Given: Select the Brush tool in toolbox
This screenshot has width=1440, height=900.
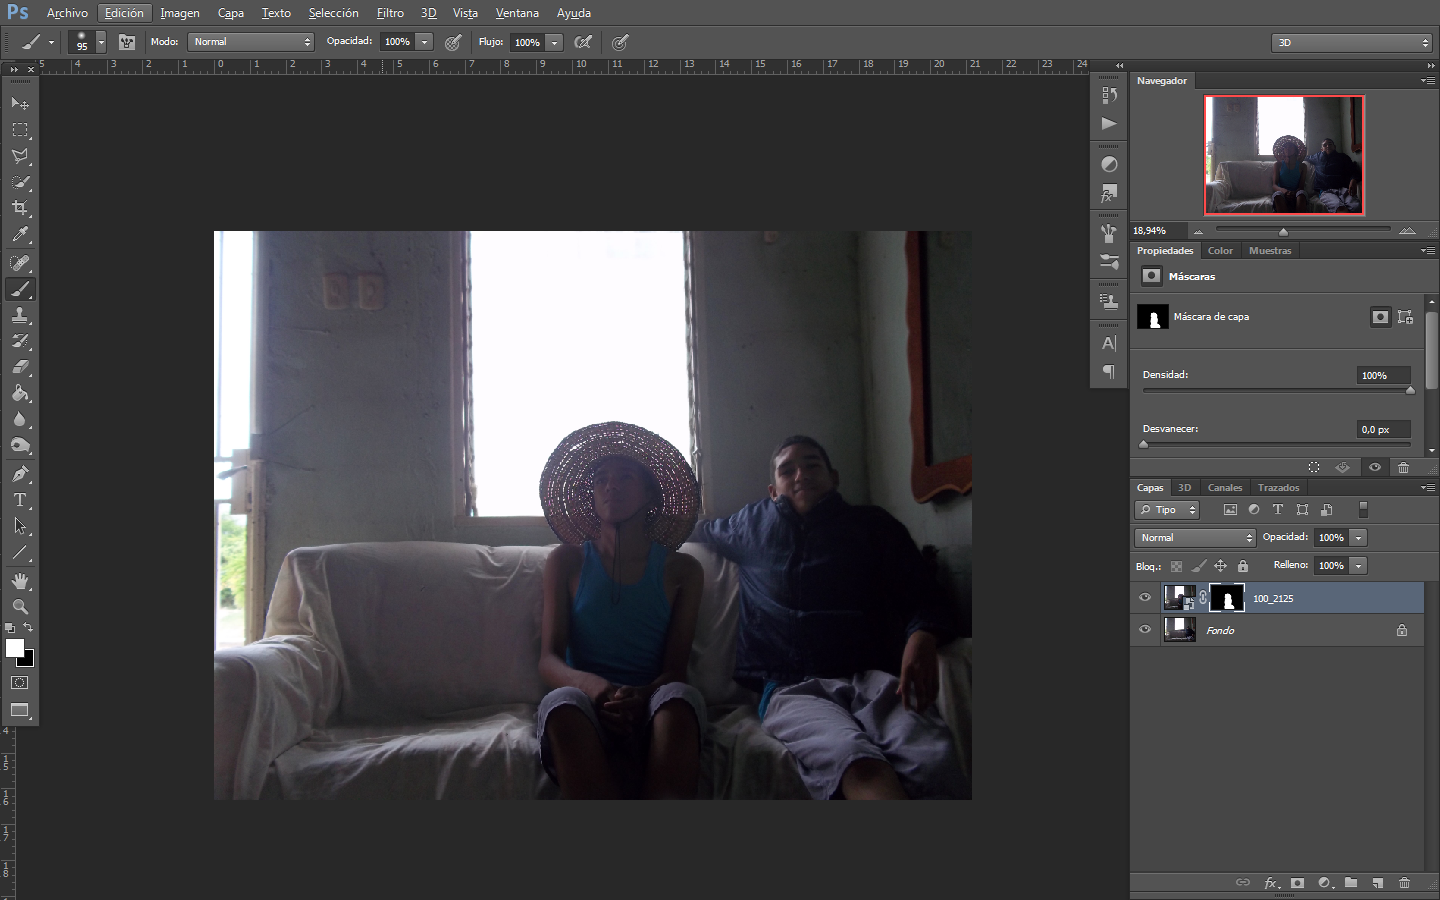Looking at the screenshot, I should point(20,289).
